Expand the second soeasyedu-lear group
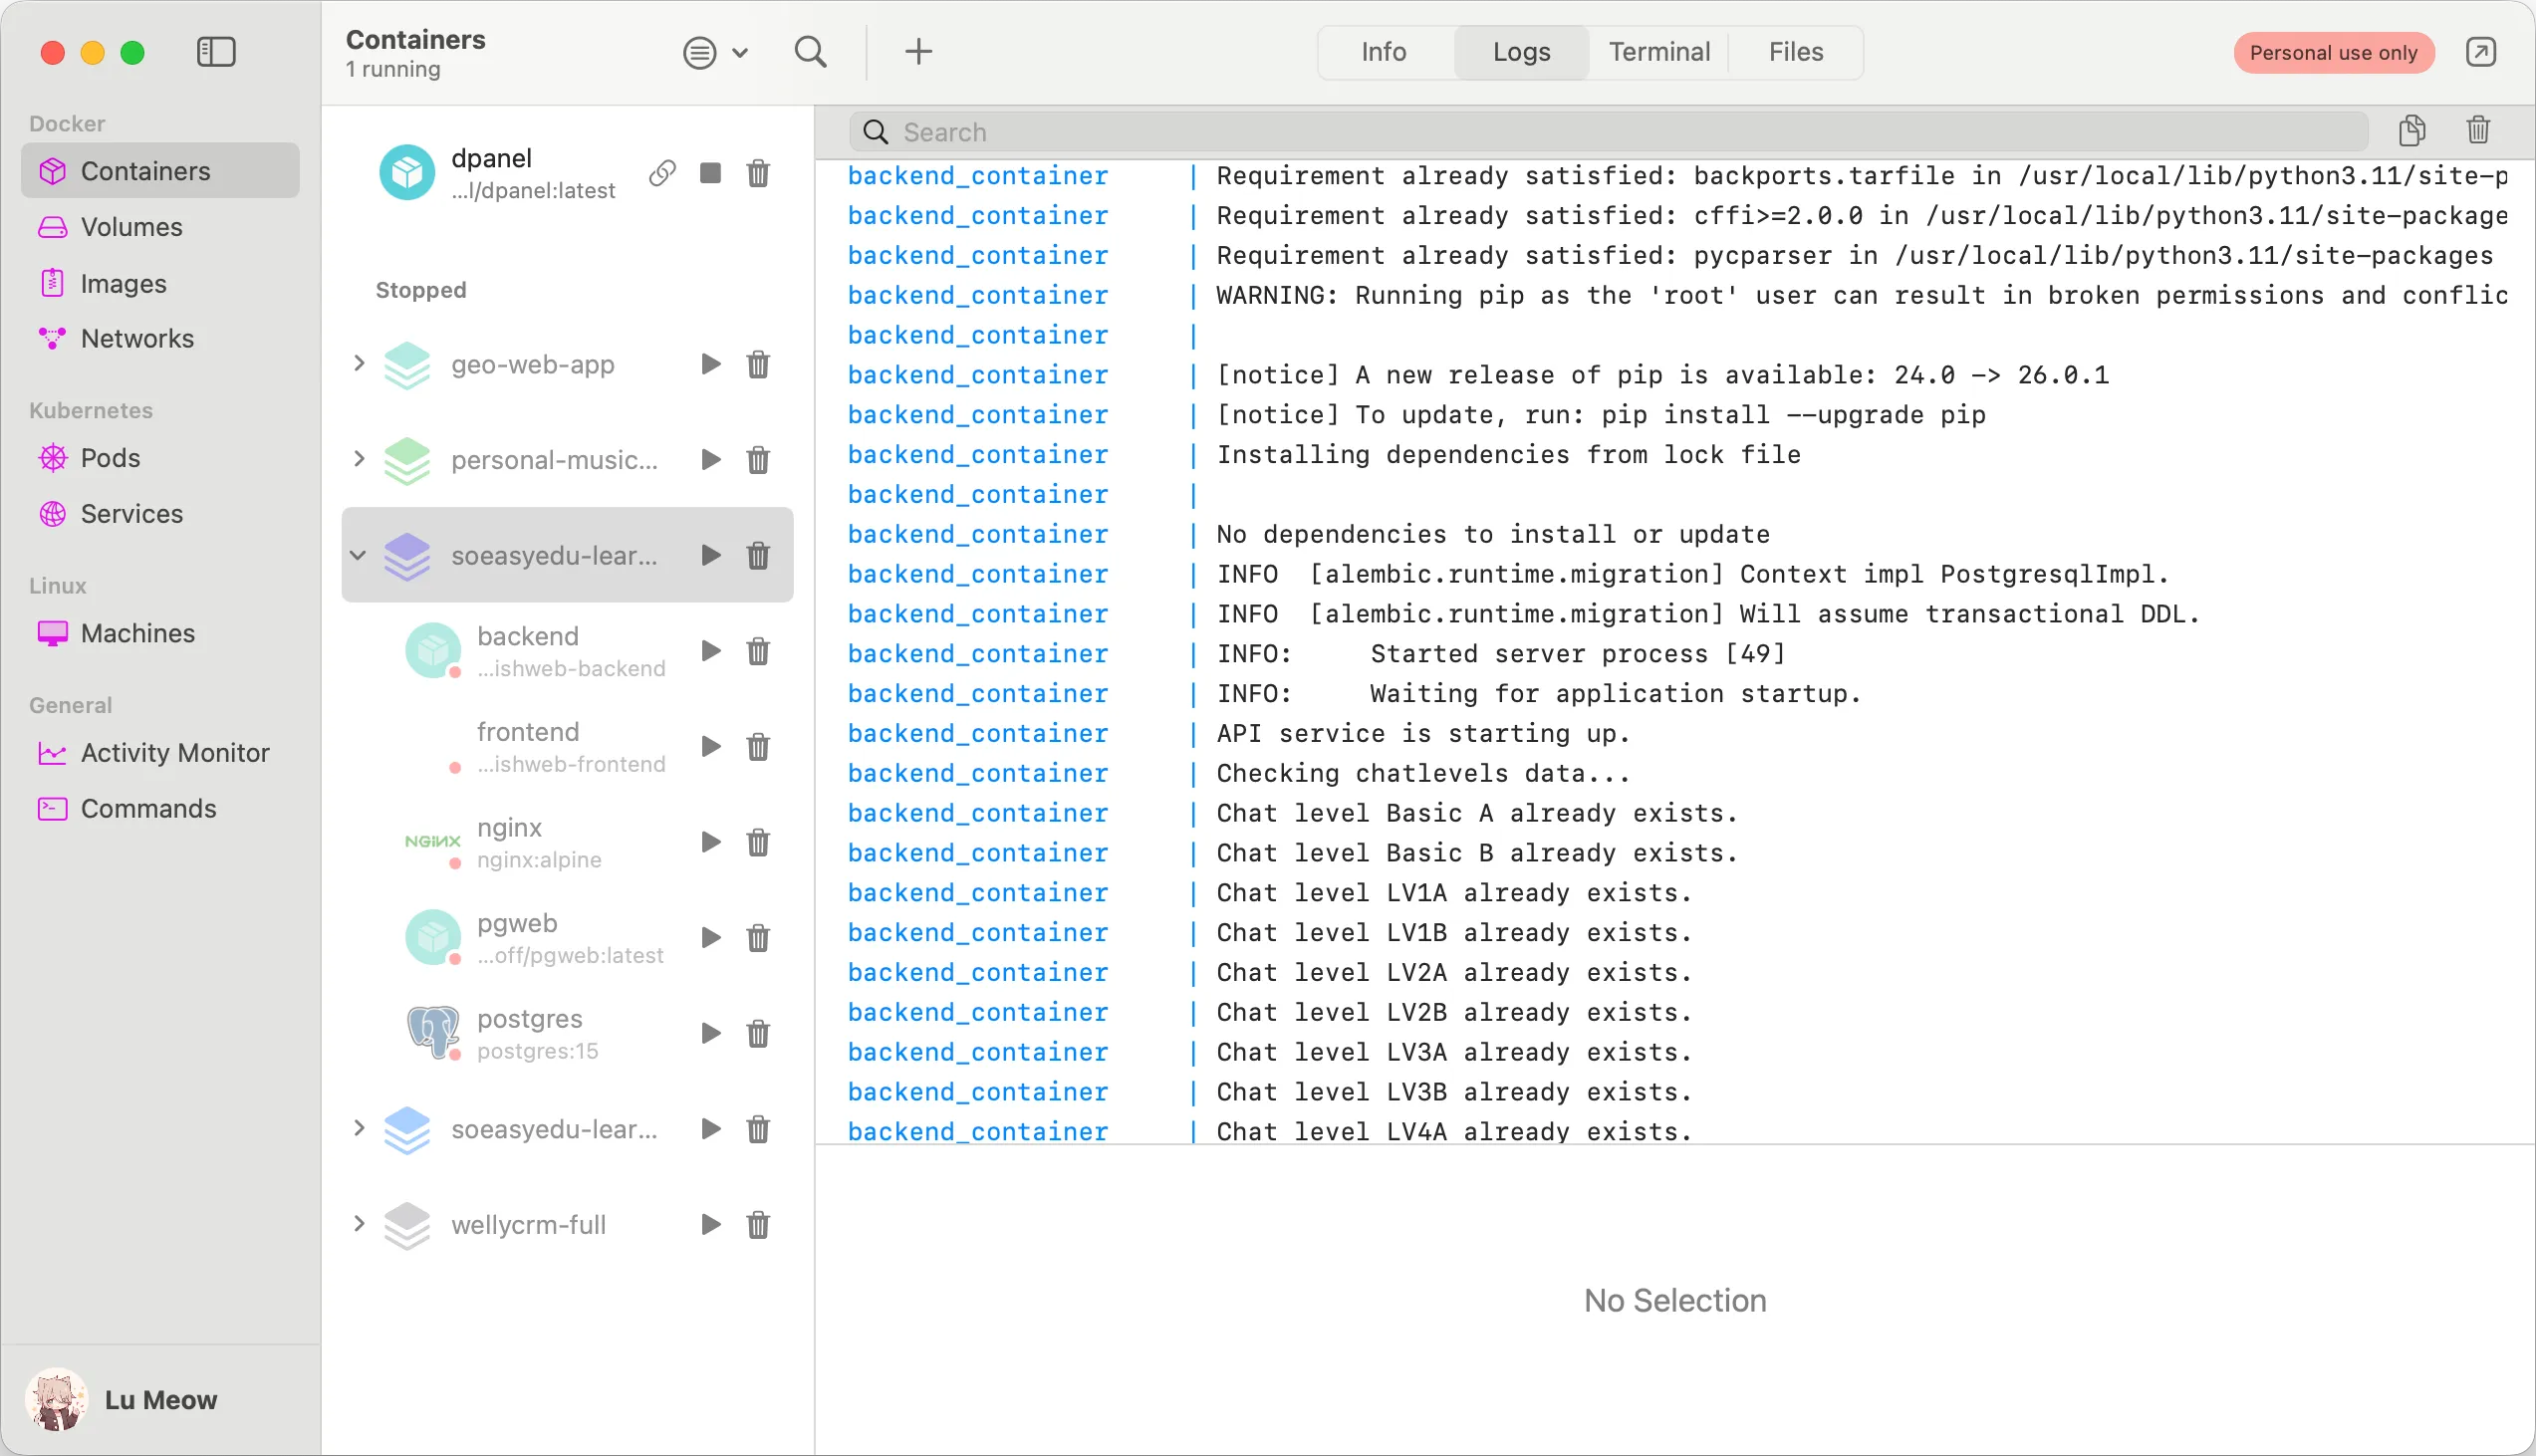Screen dimensions: 2536x1456 tap(358, 1128)
